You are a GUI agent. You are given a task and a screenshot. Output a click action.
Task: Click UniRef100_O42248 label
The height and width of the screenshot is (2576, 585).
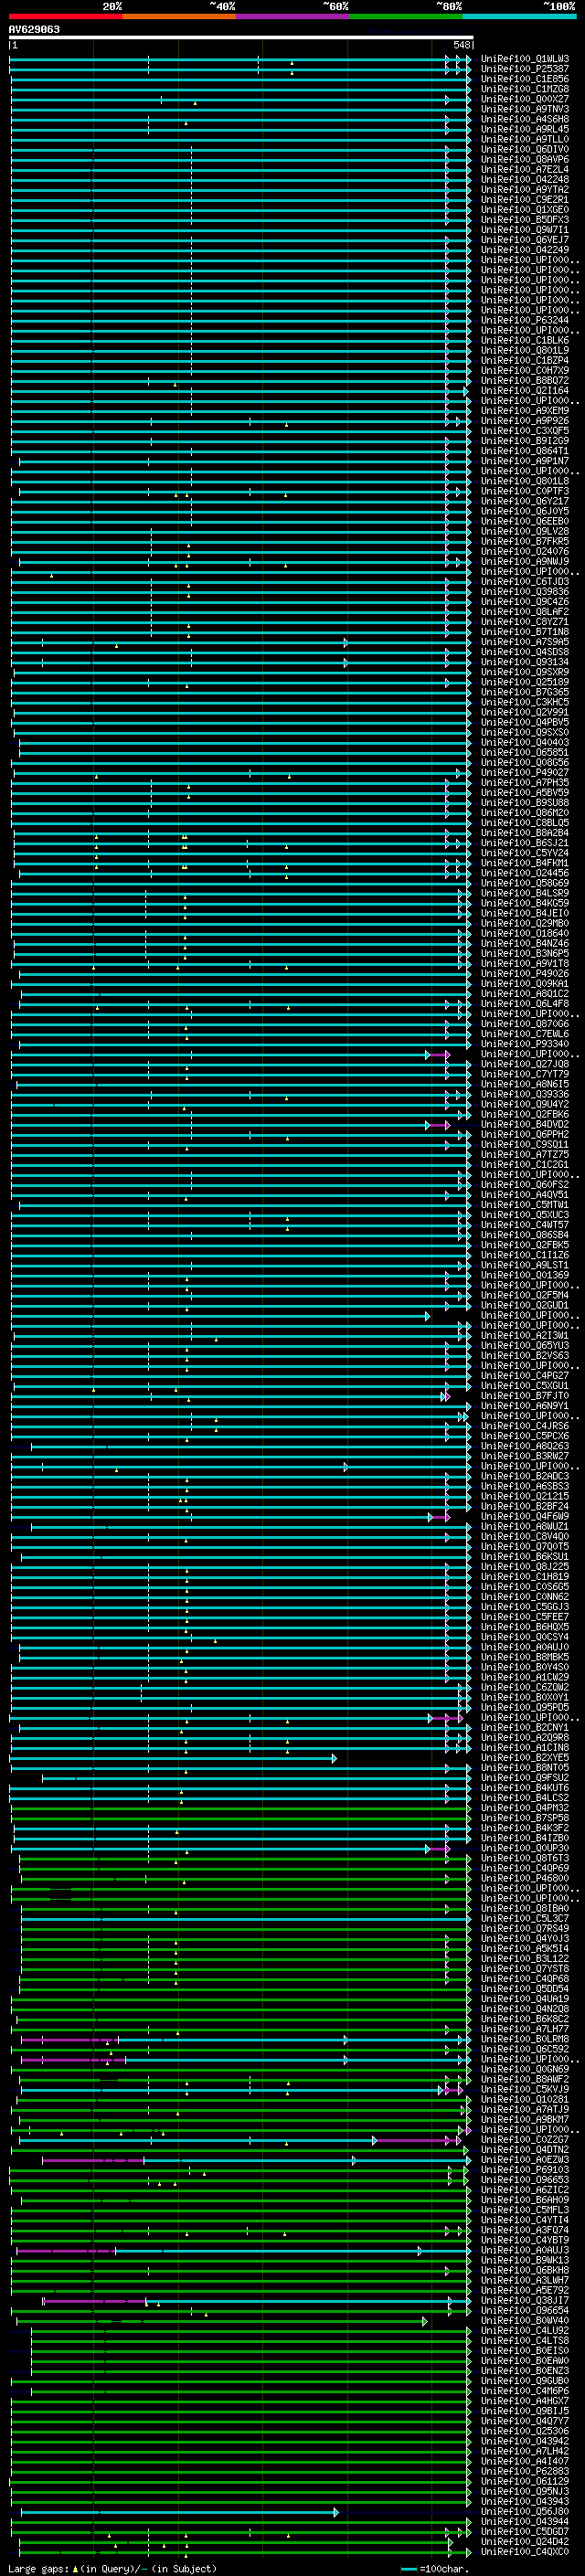[x=525, y=179]
